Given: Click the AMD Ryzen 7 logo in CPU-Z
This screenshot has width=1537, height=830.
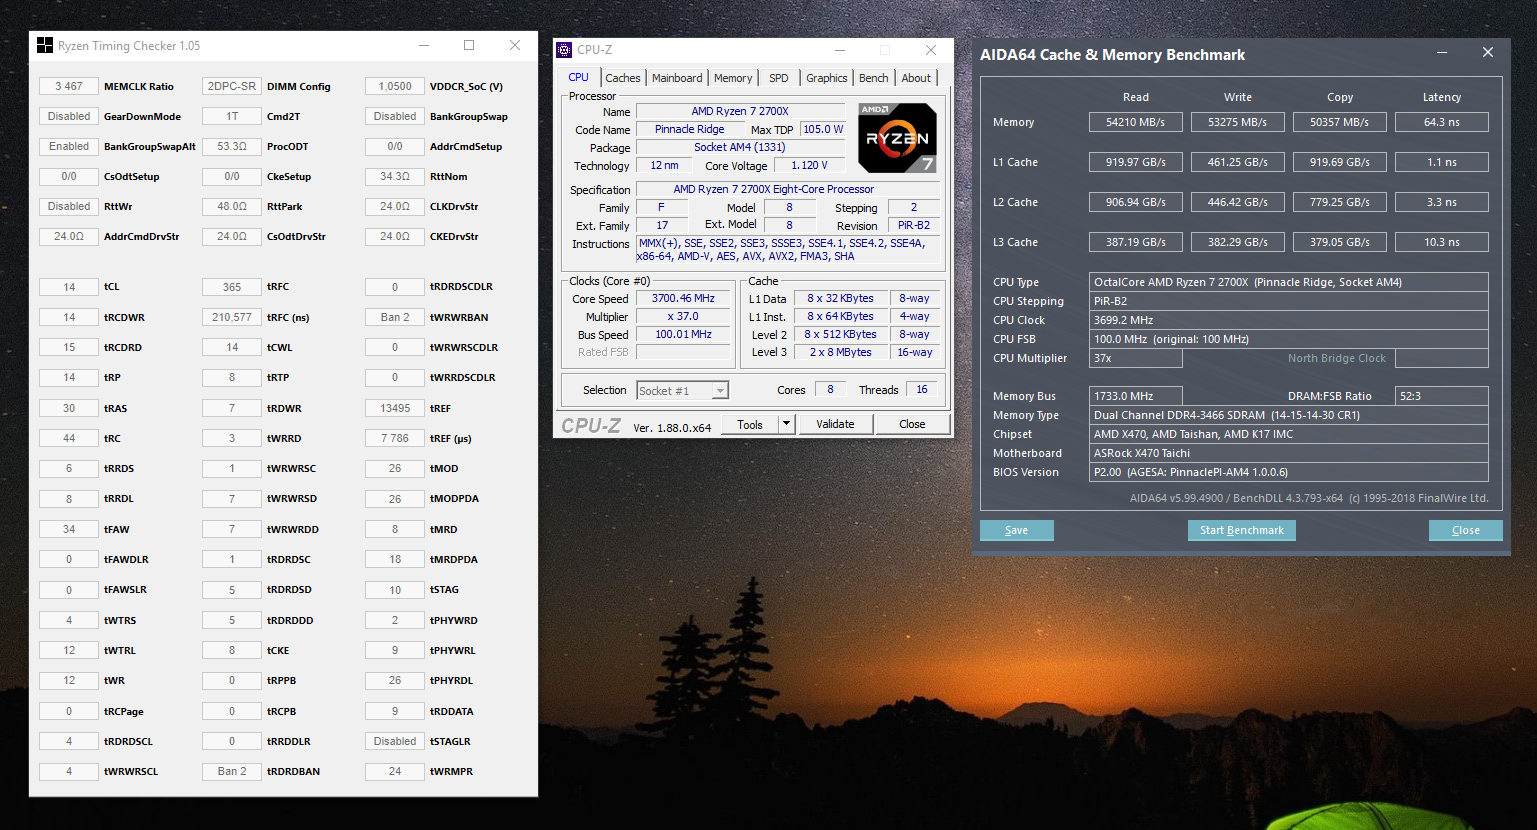Looking at the screenshot, I should (x=897, y=138).
